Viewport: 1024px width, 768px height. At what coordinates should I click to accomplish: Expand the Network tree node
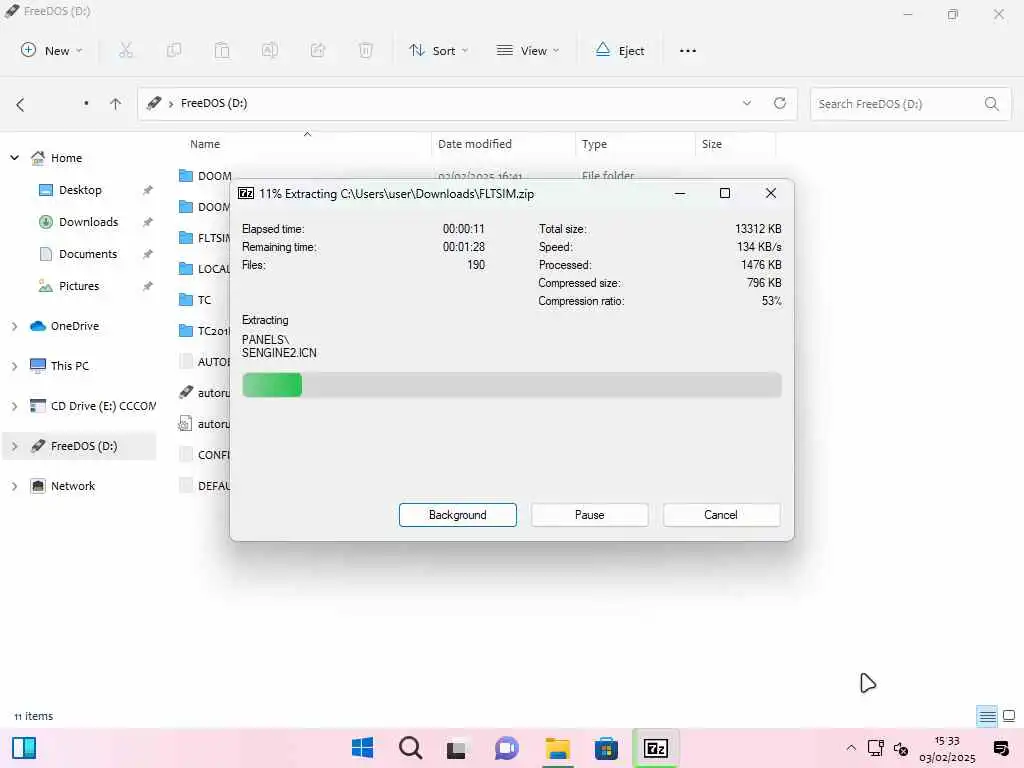(14, 487)
